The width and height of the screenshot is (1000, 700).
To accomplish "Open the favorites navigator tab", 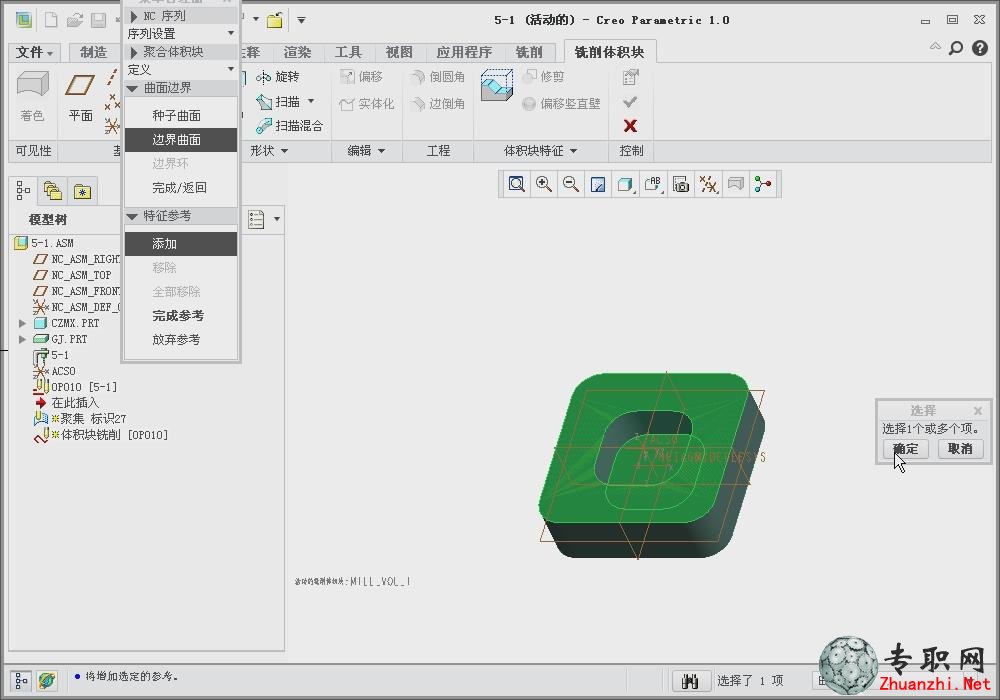I will (x=82, y=190).
